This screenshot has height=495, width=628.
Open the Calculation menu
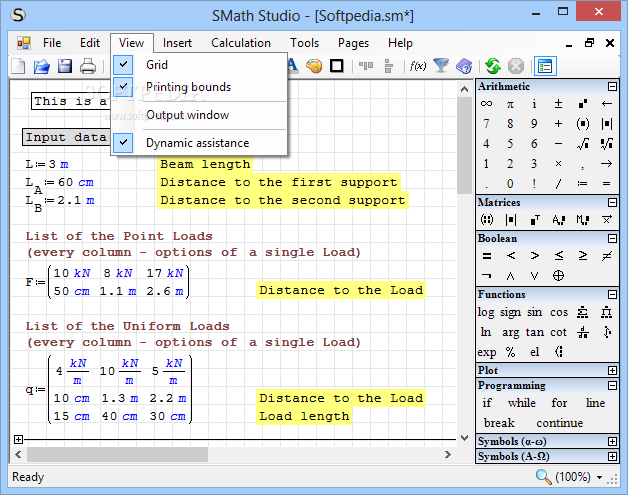(x=241, y=43)
